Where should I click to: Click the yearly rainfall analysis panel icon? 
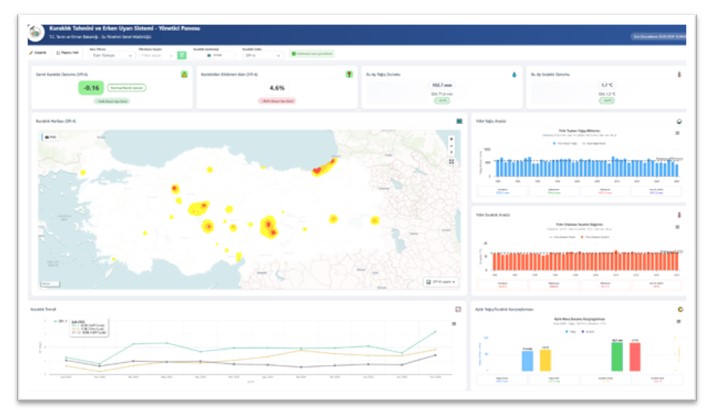click(x=679, y=122)
